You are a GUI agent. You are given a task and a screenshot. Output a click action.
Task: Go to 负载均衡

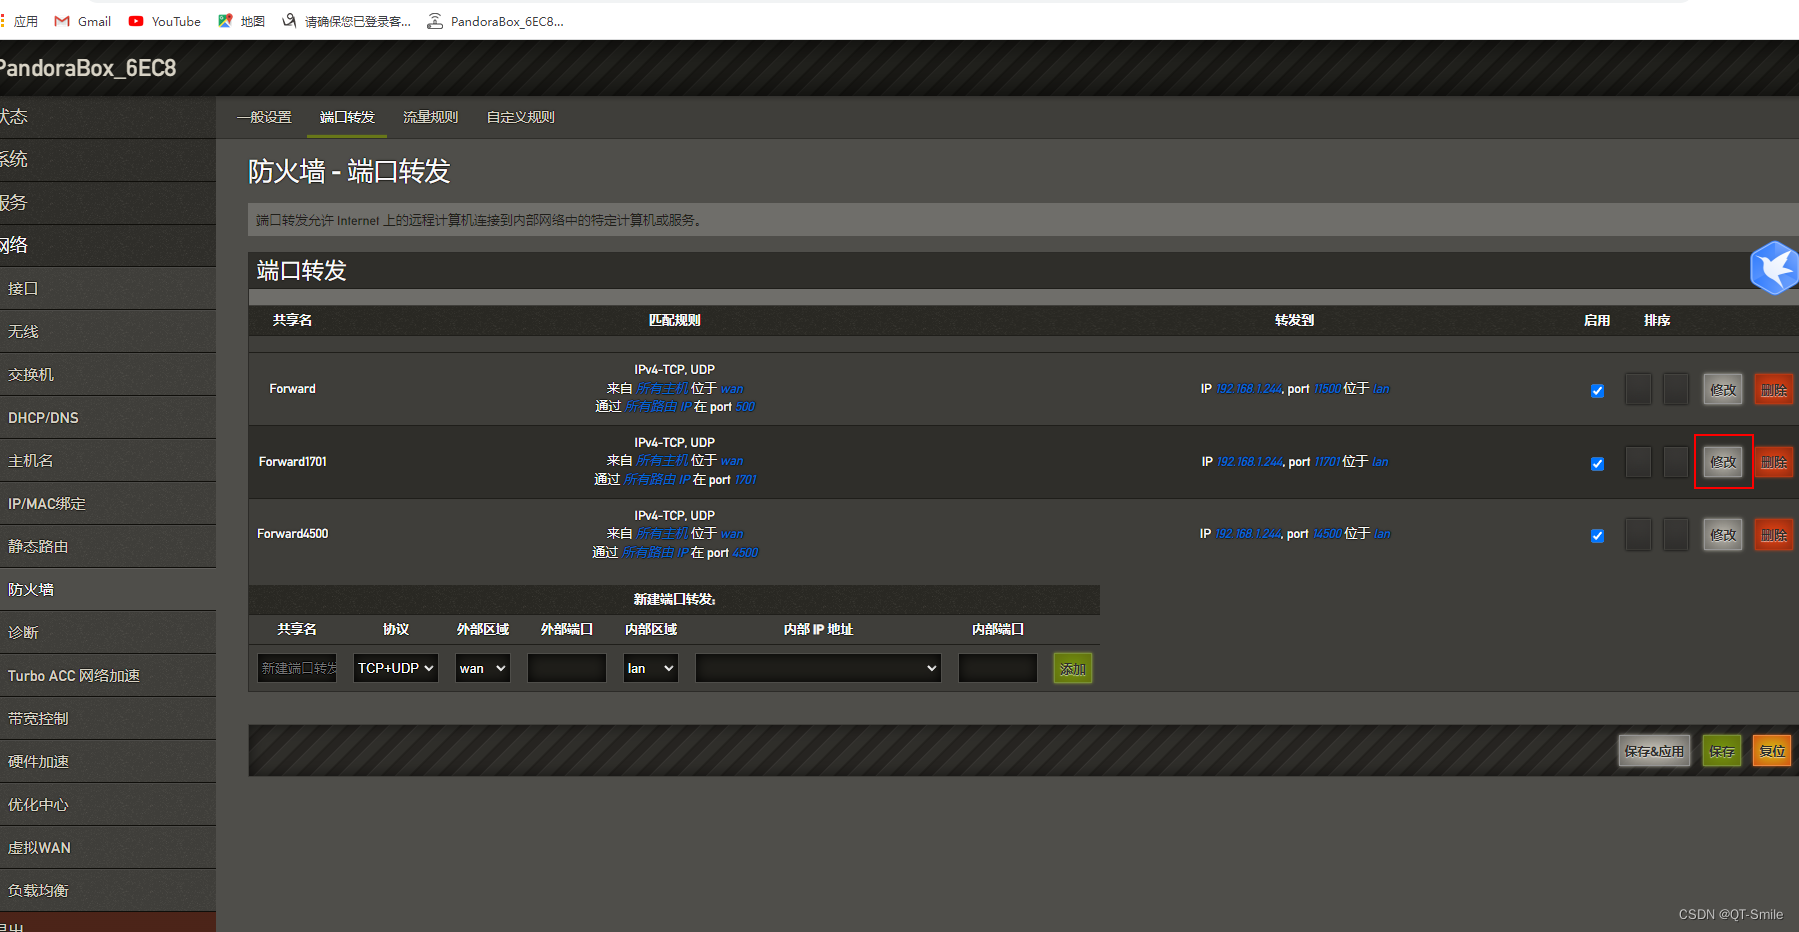click(x=108, y=891)
